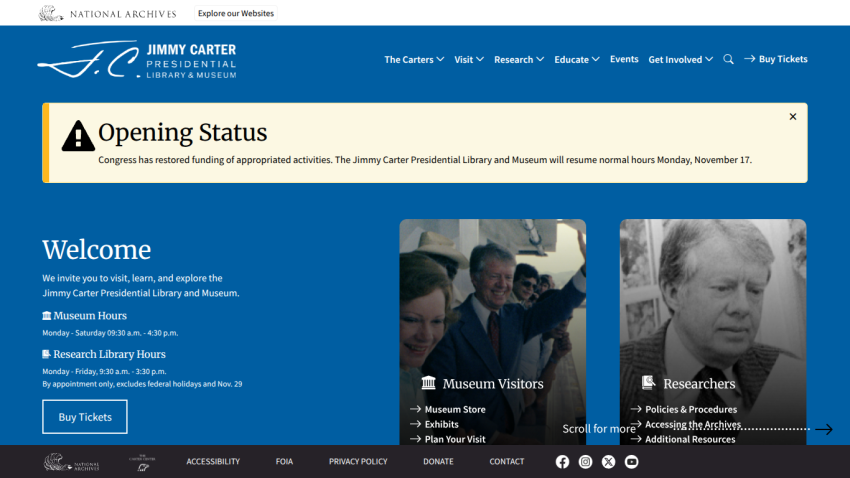Open the YouTube footer icon

coord(632,462)
